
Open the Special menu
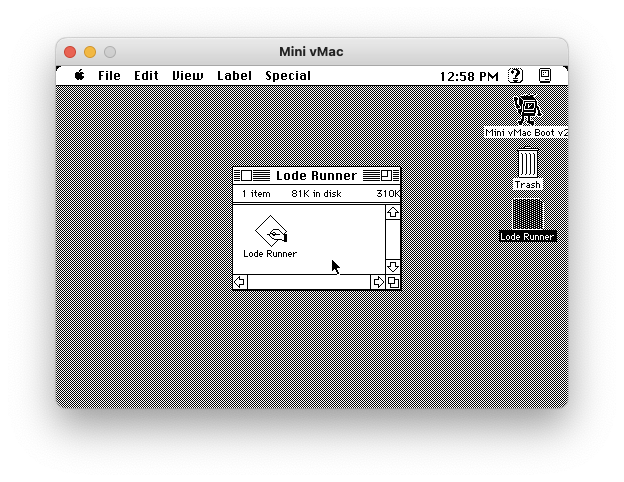[288, 76]
